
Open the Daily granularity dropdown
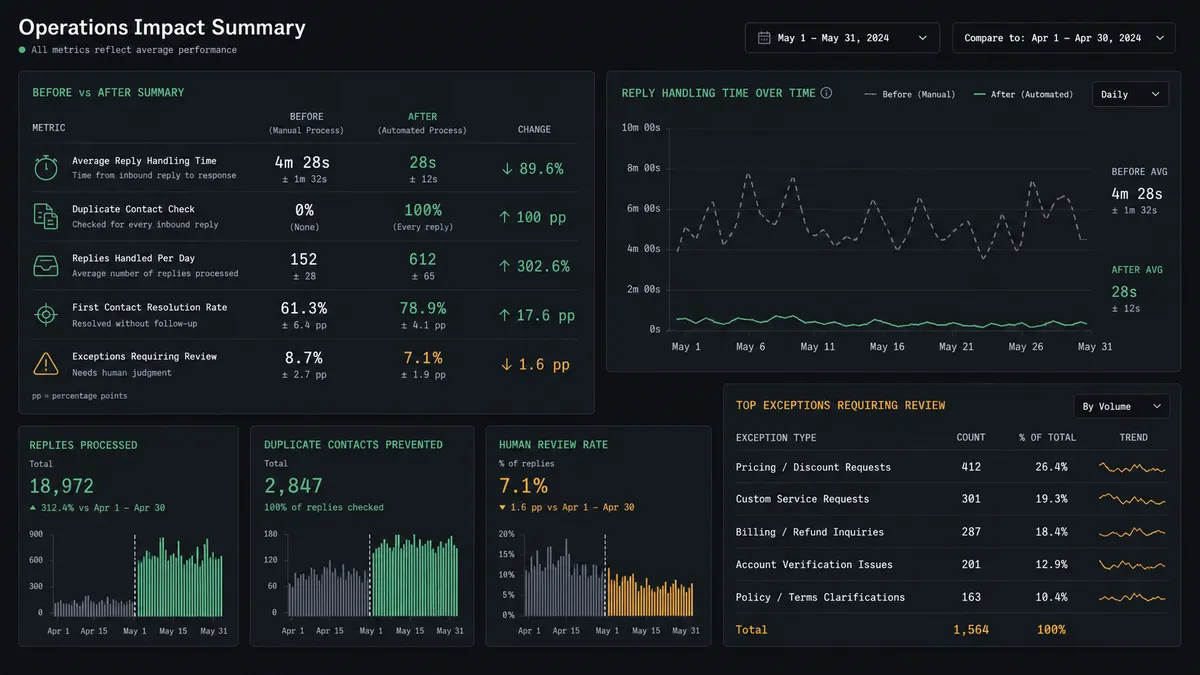coord(1130,94)
